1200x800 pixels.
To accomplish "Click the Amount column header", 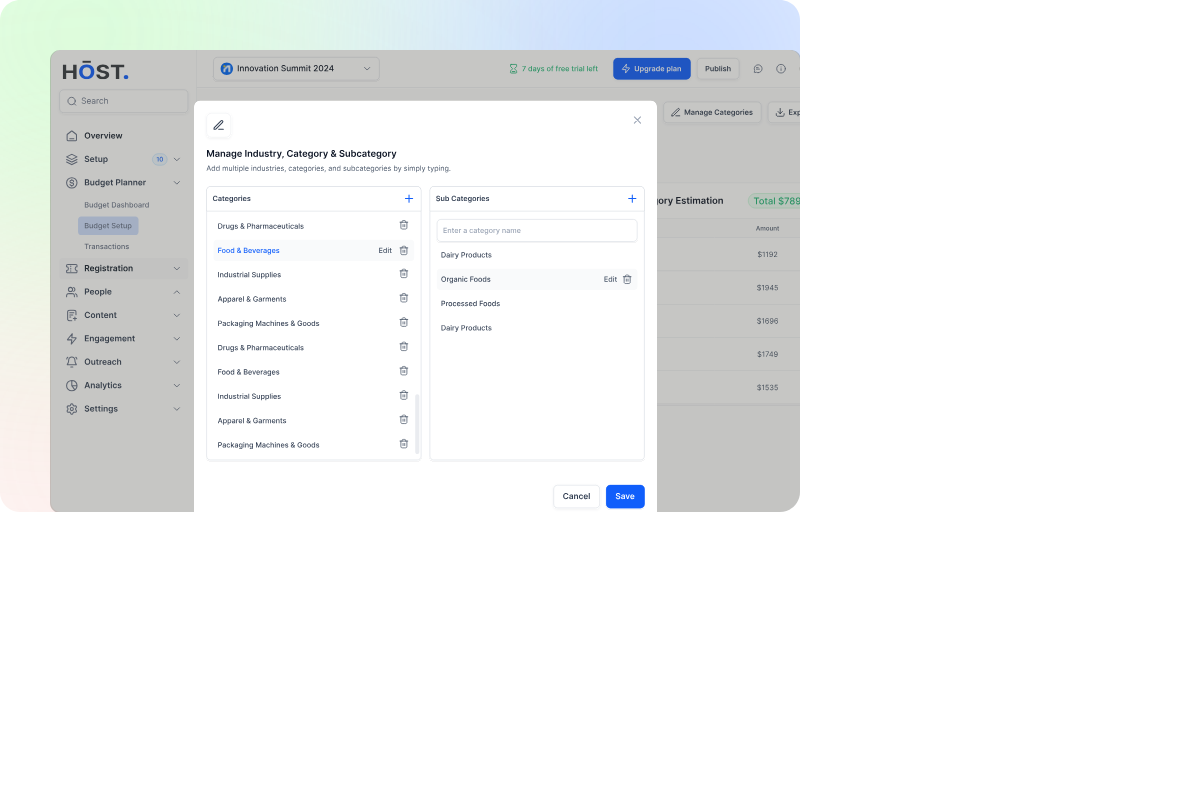I will click(767, 229).
